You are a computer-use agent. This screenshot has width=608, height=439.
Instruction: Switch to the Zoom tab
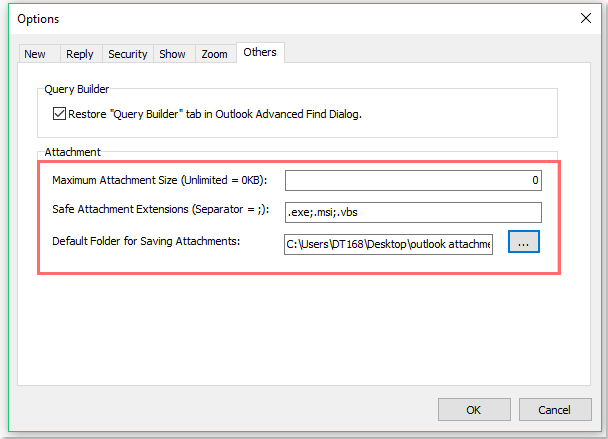point(214,54)
